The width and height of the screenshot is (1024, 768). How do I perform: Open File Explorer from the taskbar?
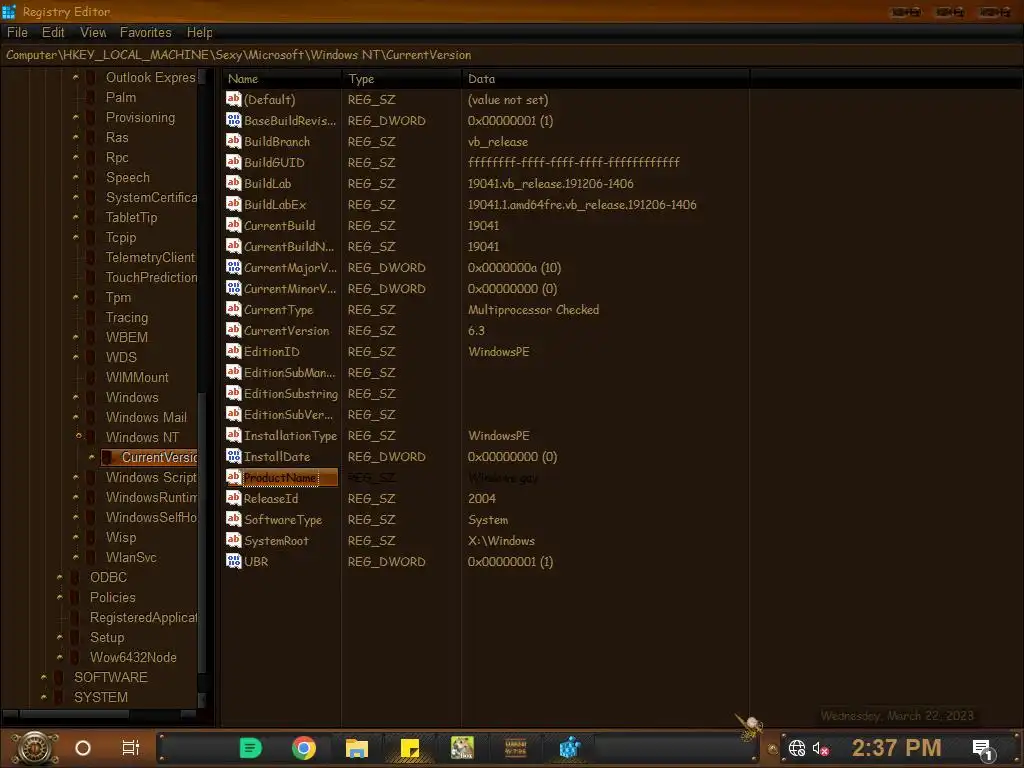357,748
